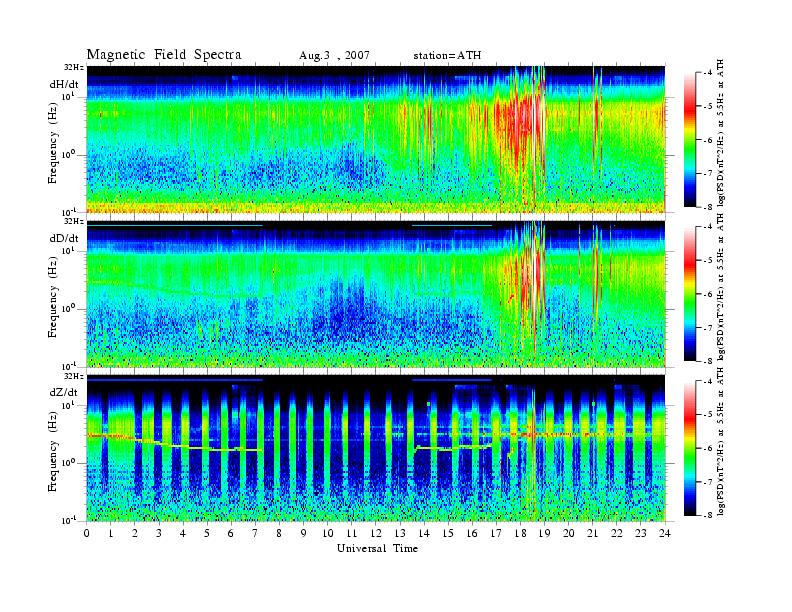
Task: Click hour tick label 2 on time axis
Action: click(135, 533)
